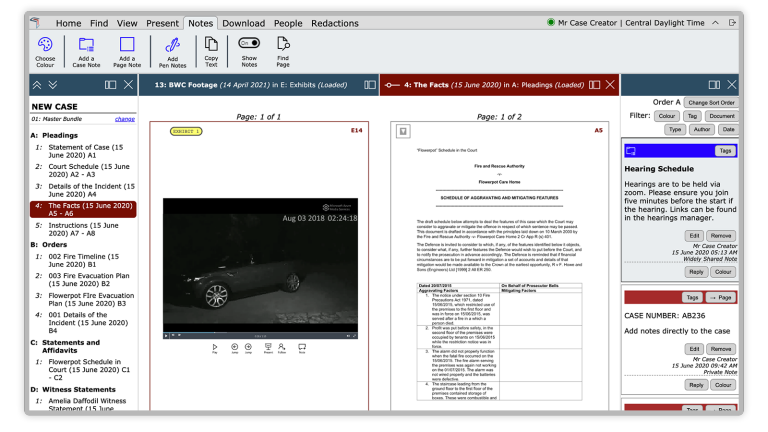Image resolution: width=768 pixels, height=432 pixels.
Task: Toggle split view in The Facts header
Action: coord(595,86)
